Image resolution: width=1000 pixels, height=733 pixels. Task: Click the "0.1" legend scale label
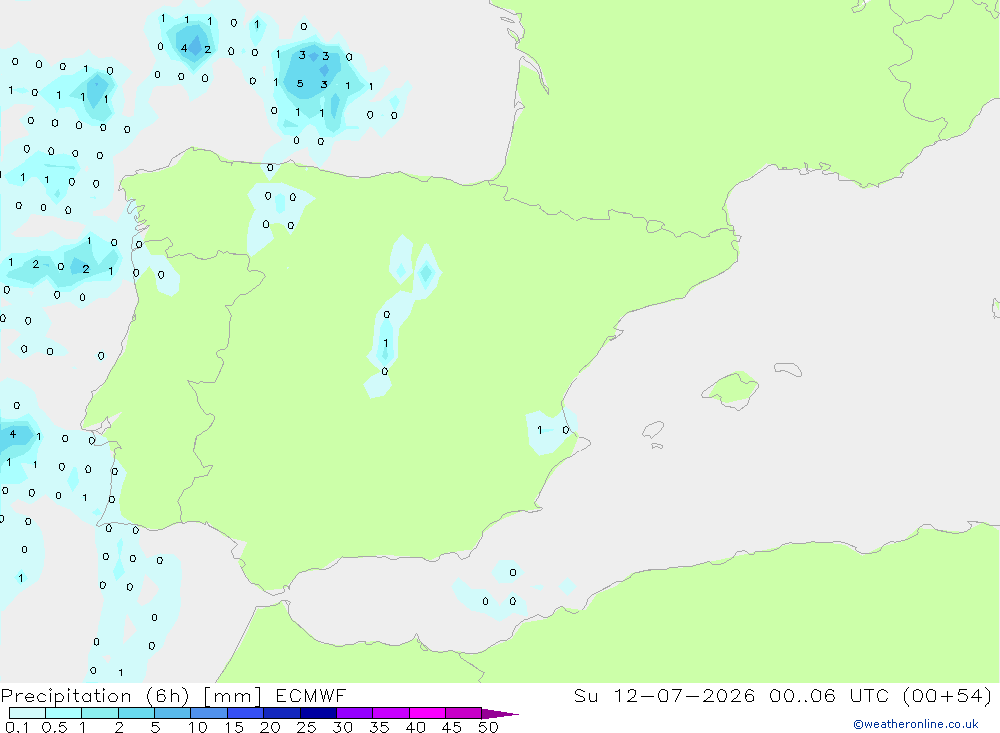click(17, 727)
